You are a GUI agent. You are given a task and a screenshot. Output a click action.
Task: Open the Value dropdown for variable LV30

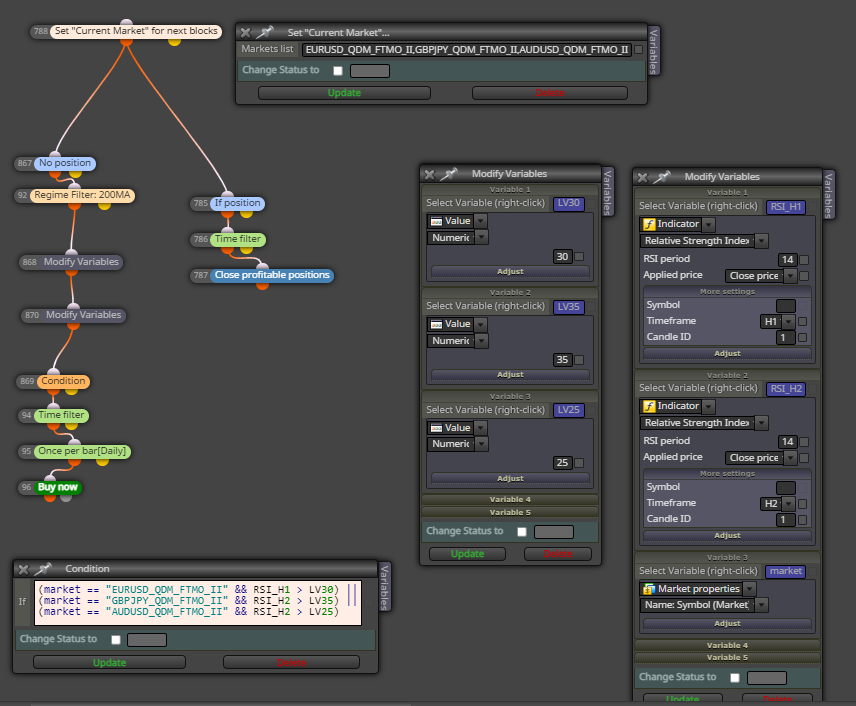click(x=480, y=221)
